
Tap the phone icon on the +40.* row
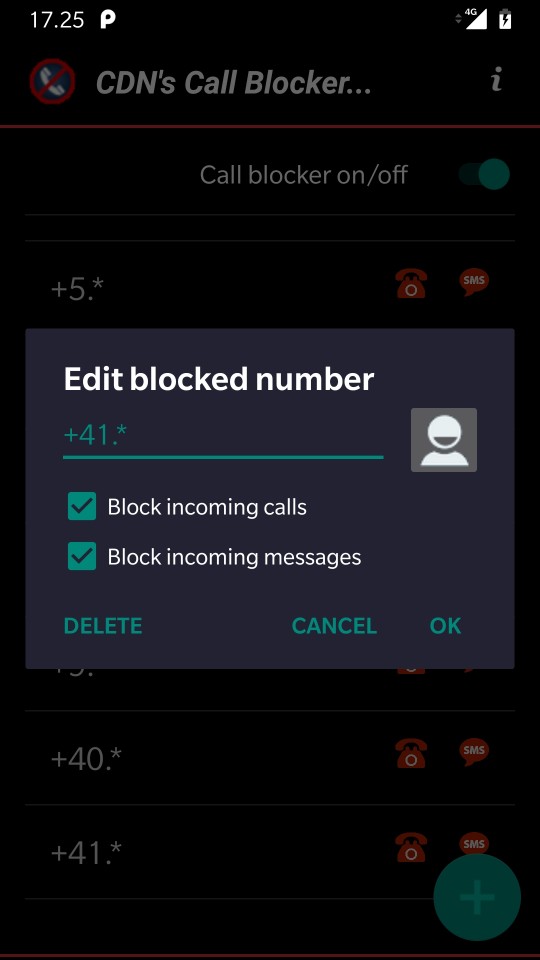[411, 754]
